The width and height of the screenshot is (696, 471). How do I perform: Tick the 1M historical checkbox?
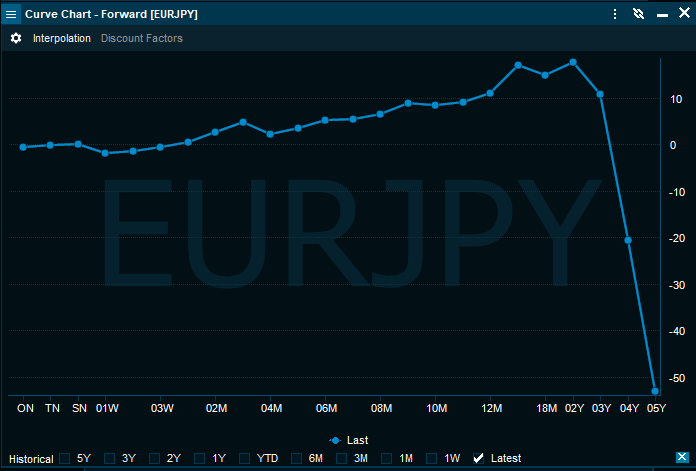(x=388, y=458)
